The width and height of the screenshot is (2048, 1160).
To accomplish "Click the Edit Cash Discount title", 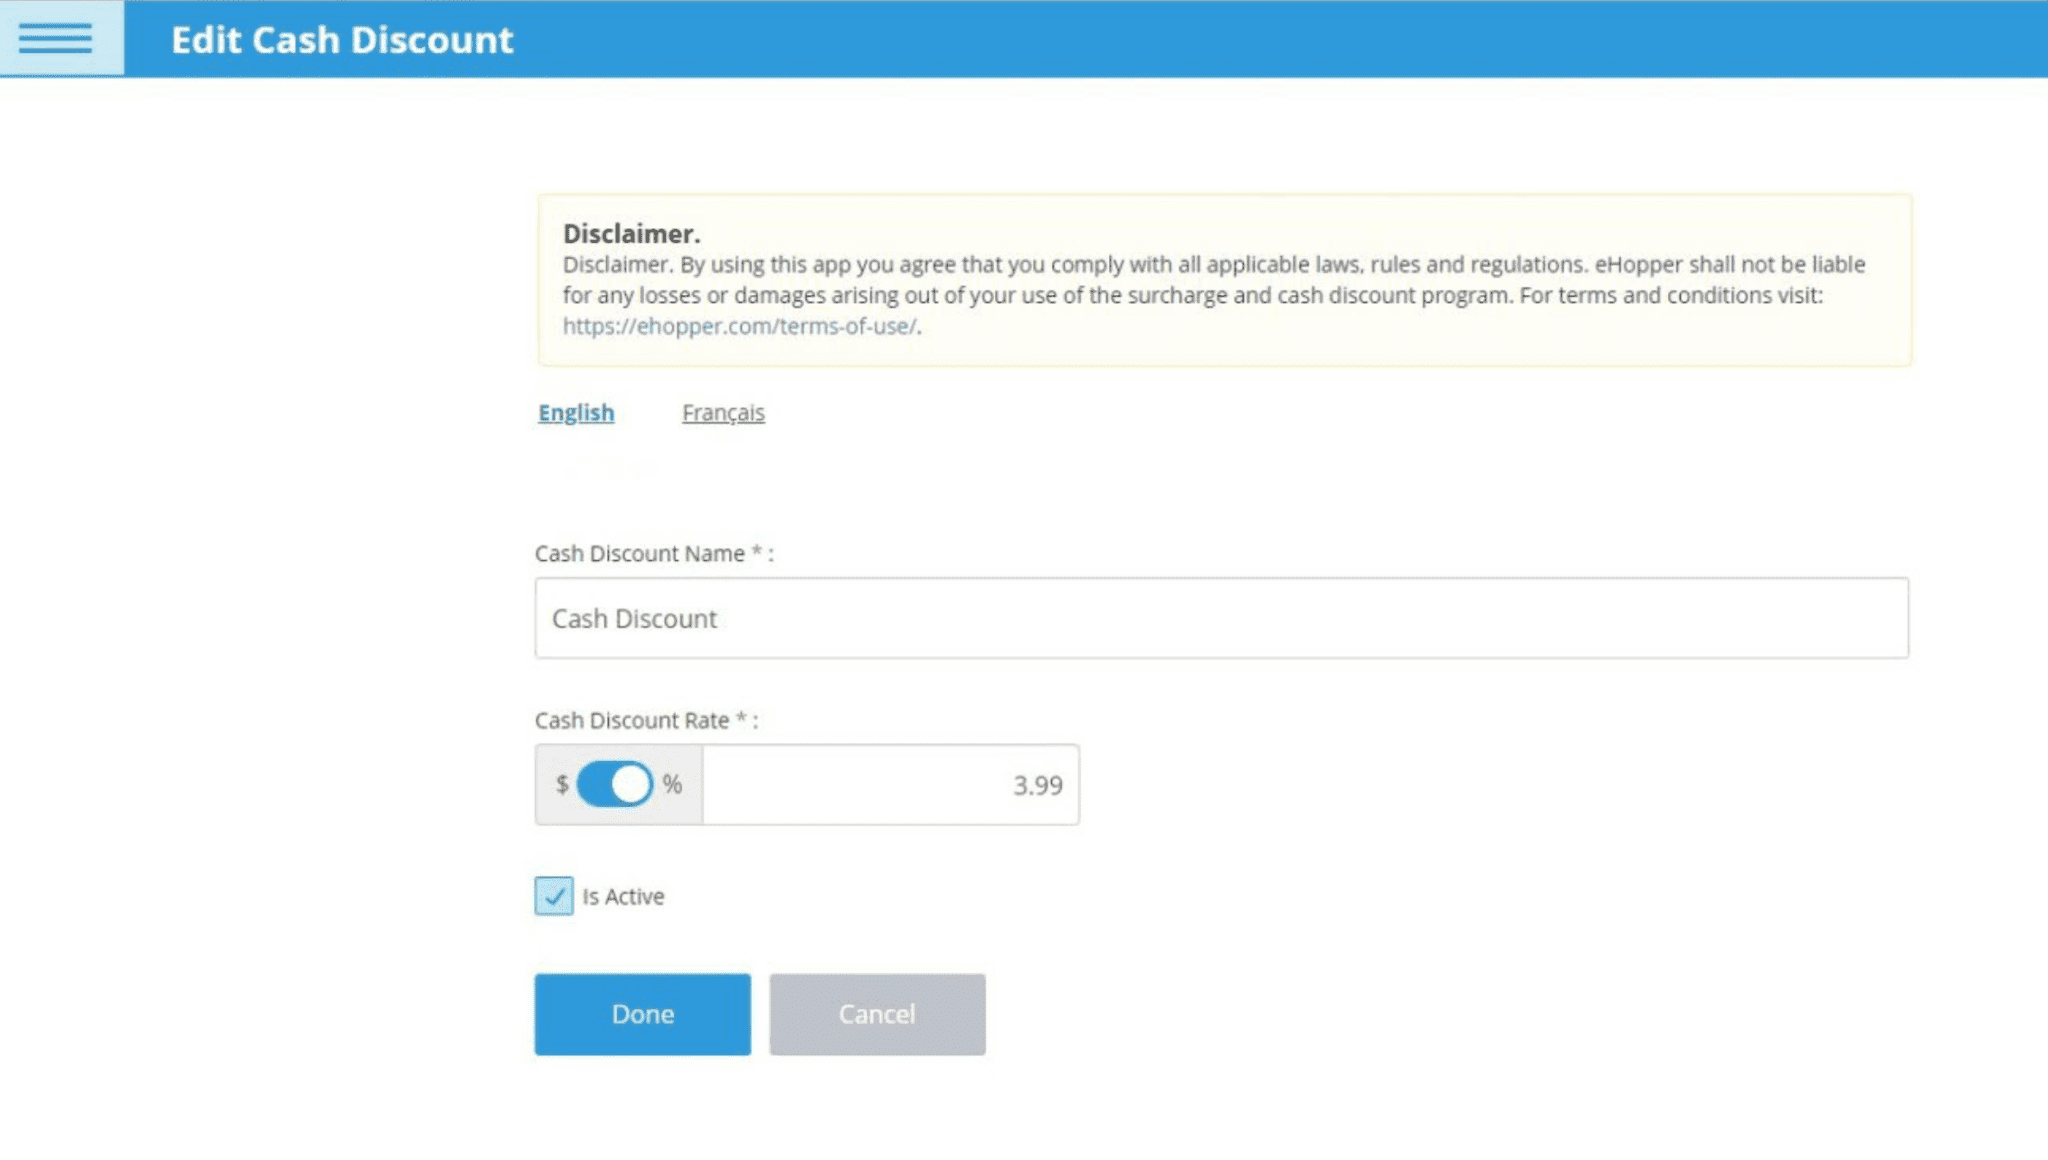I will pos(344,40).
